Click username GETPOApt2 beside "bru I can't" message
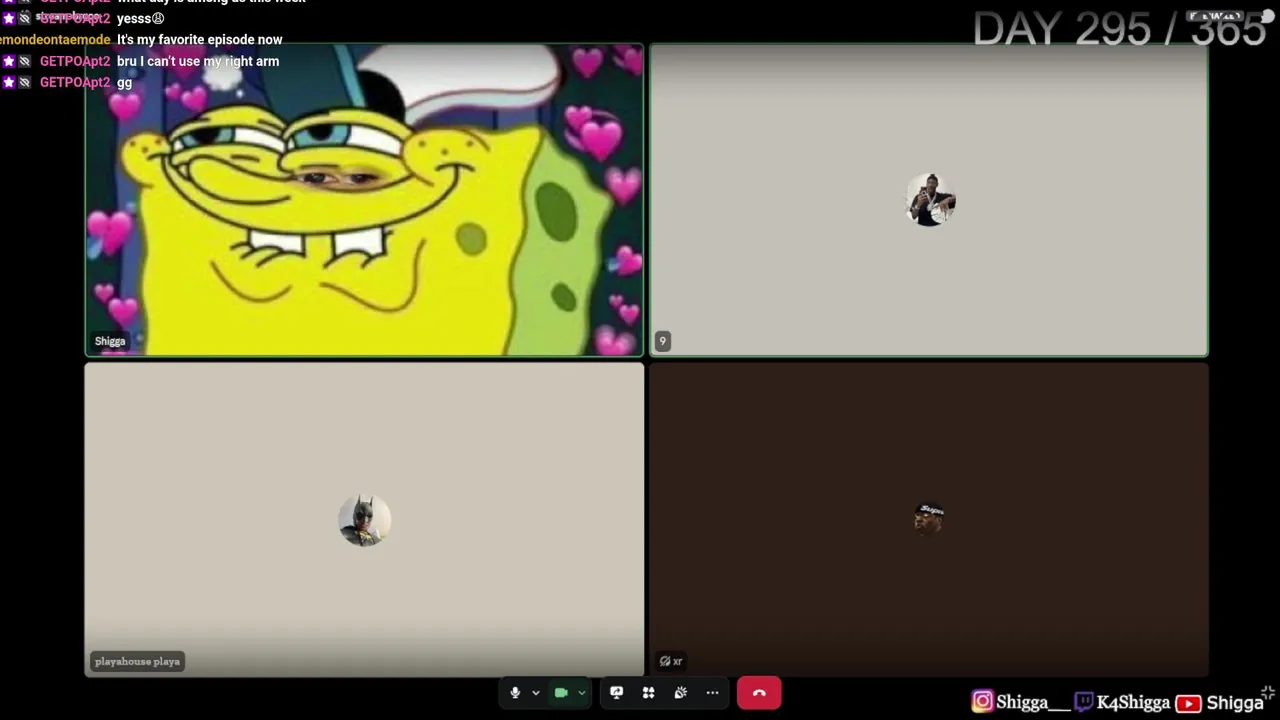The height and width of the screenshot is (720, 1280). point(75,61)
